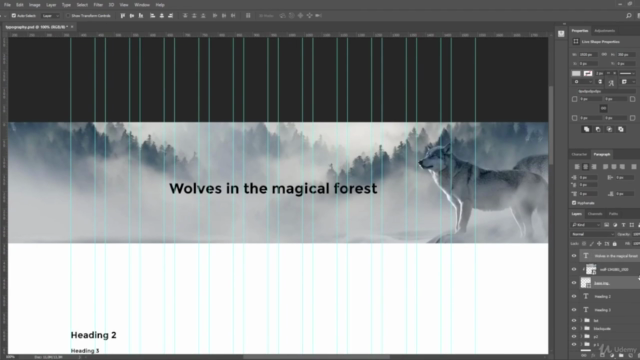Lock layer position icon

[599, 244]
